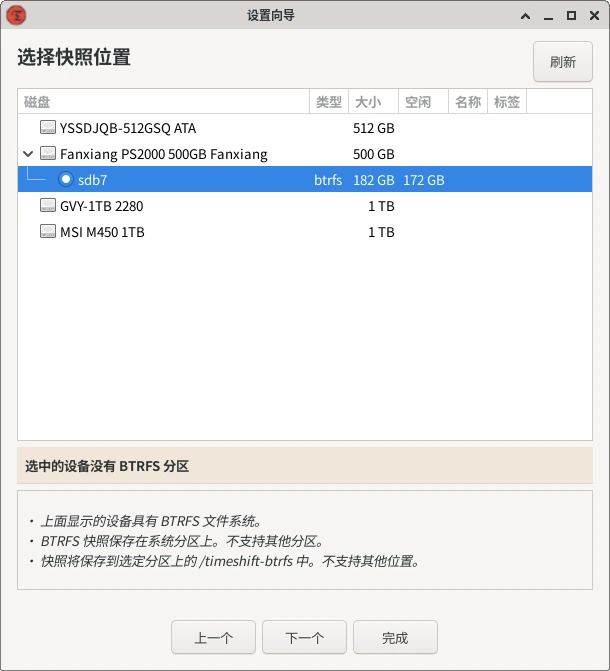Select the sdb7 partition radio button

coord(66,180)
